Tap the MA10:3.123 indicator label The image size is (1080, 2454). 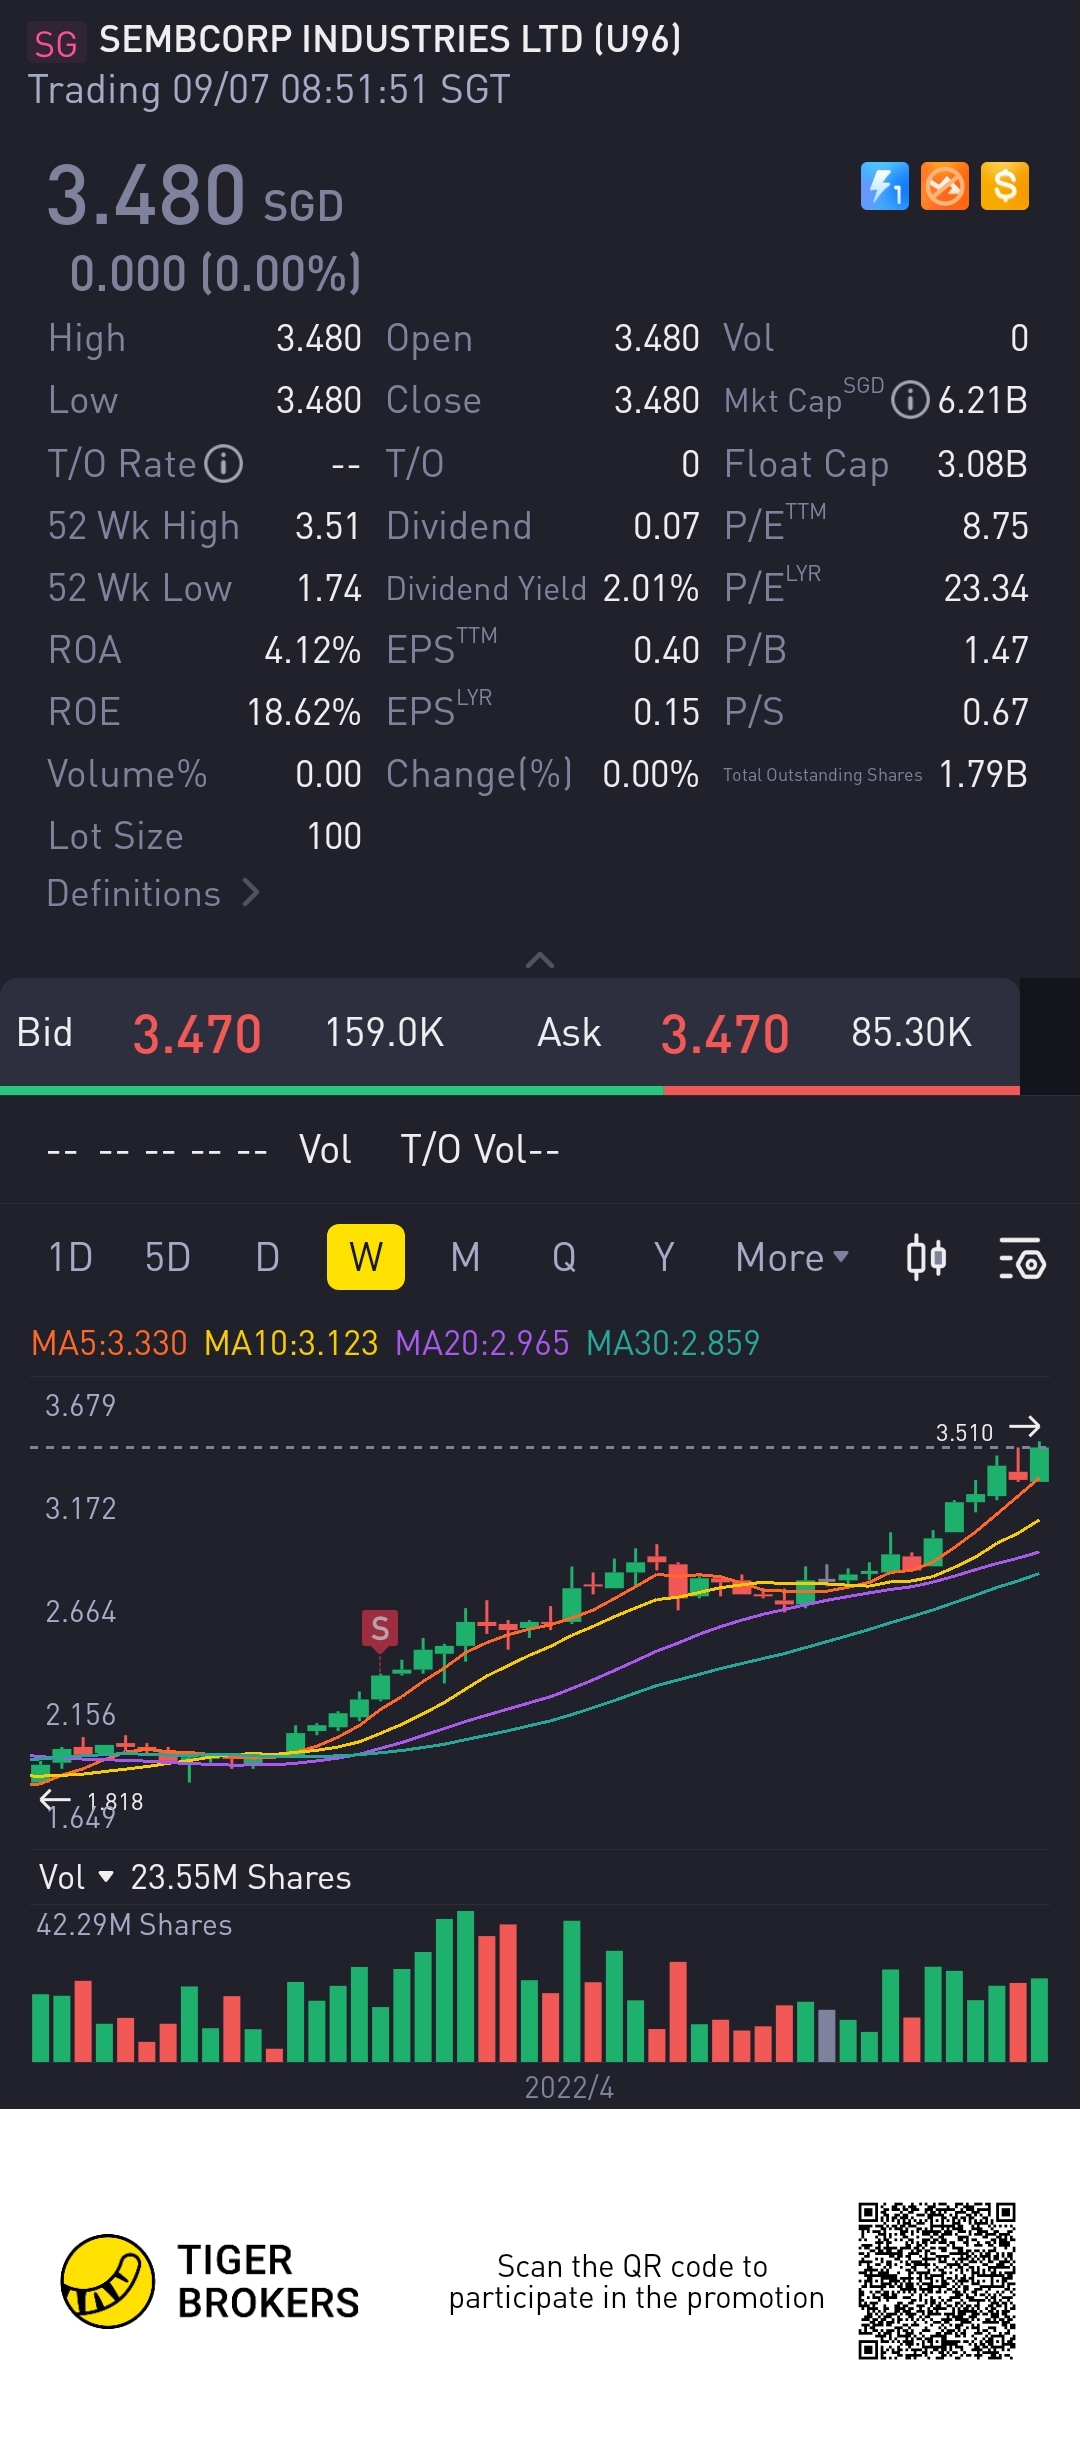pos(291,1342)
